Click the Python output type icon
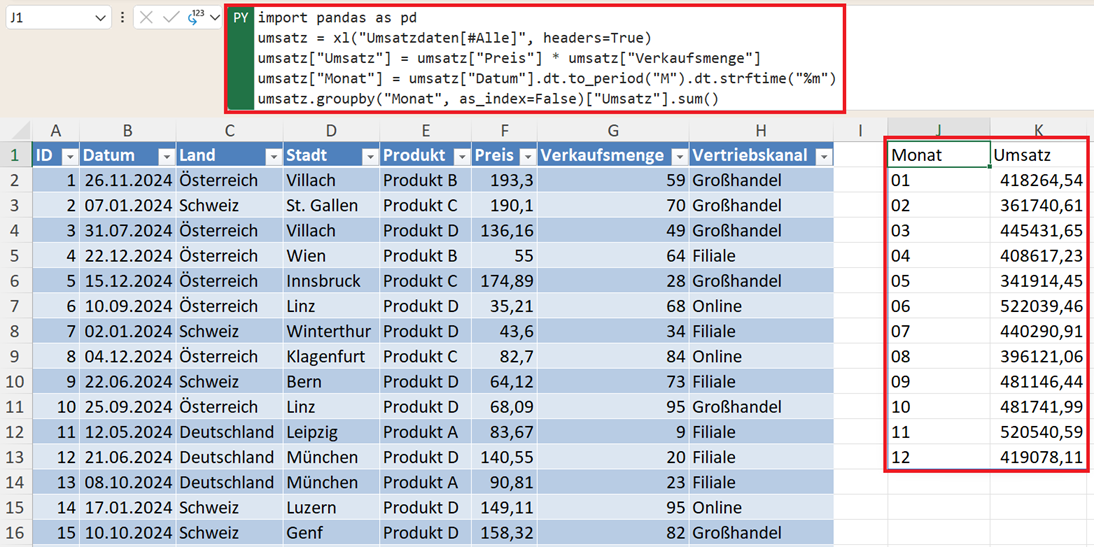 (x=195, y=18)
